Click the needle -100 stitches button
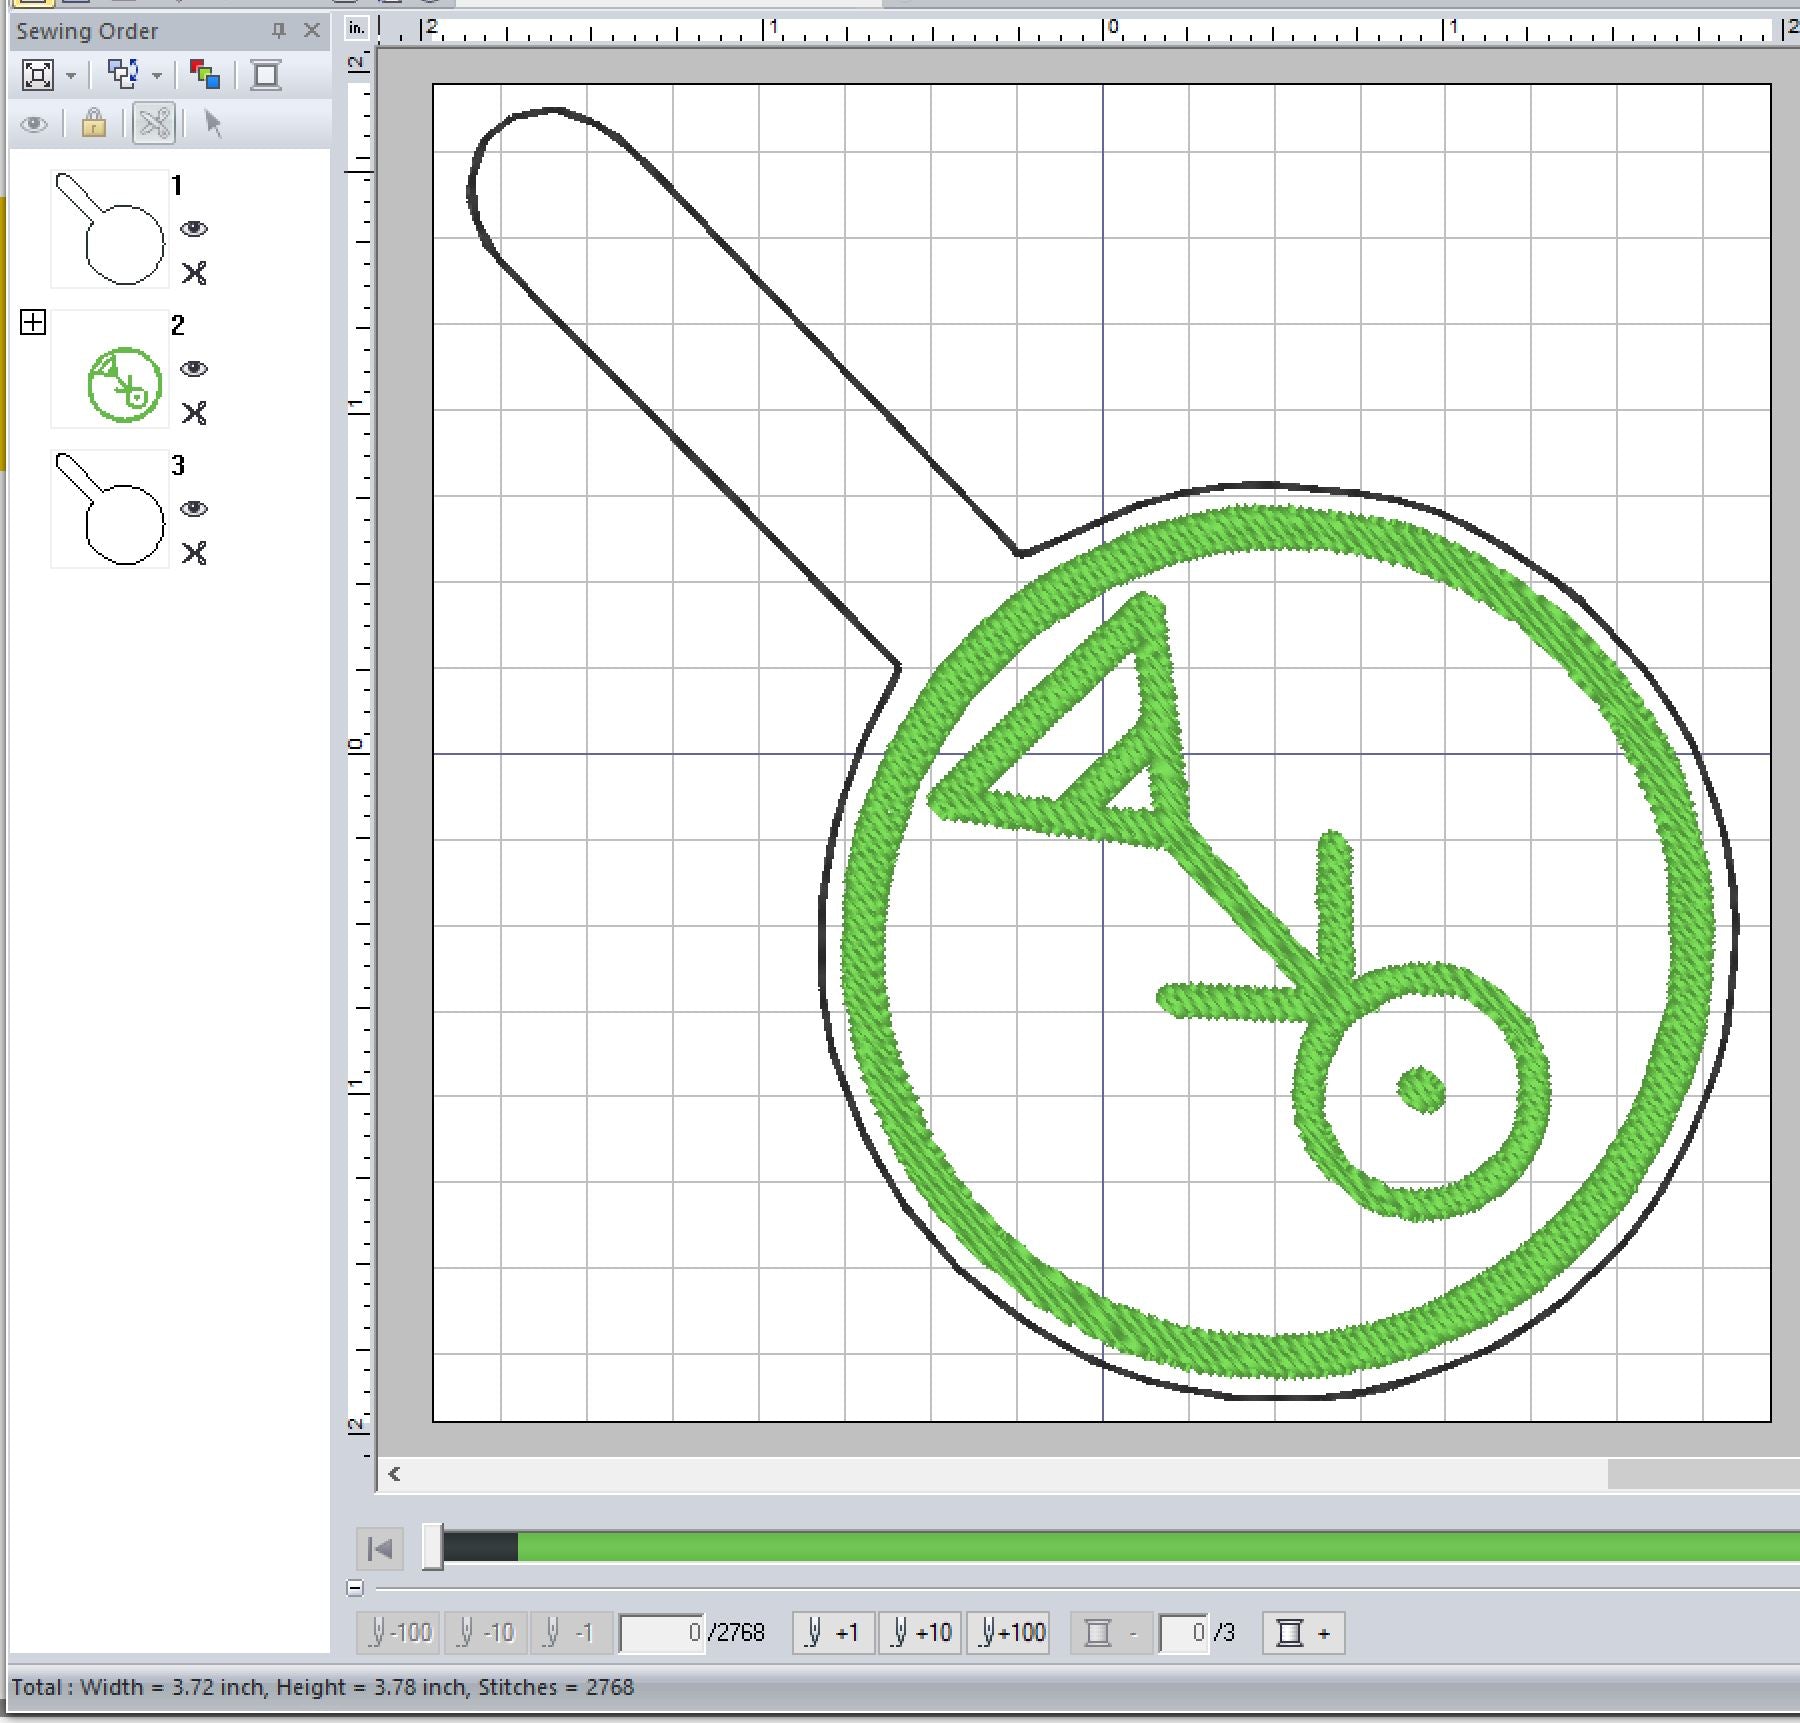The image size is (1800, 1723). [399, 1633]
